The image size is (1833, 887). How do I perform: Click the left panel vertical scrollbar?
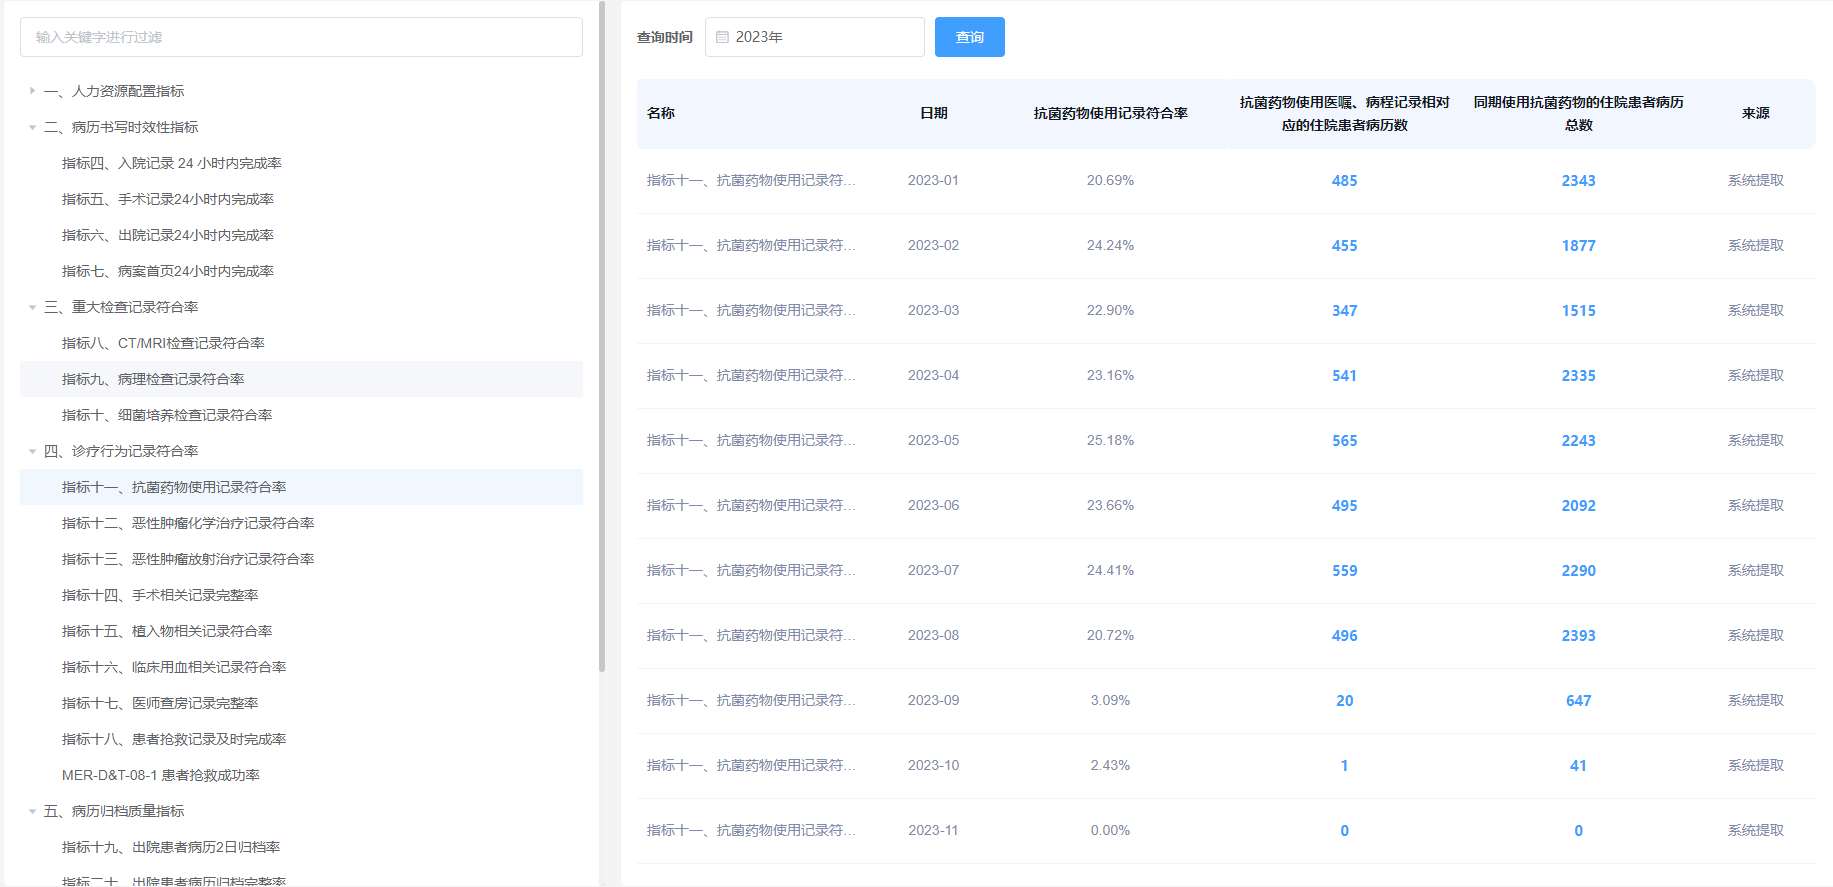[602, 336]
